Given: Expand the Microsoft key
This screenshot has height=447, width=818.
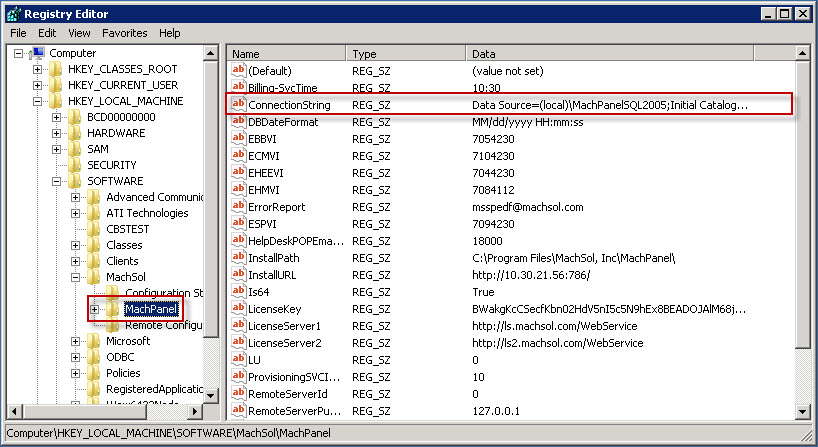Looking at the screenshot, I should click(76, 342).
